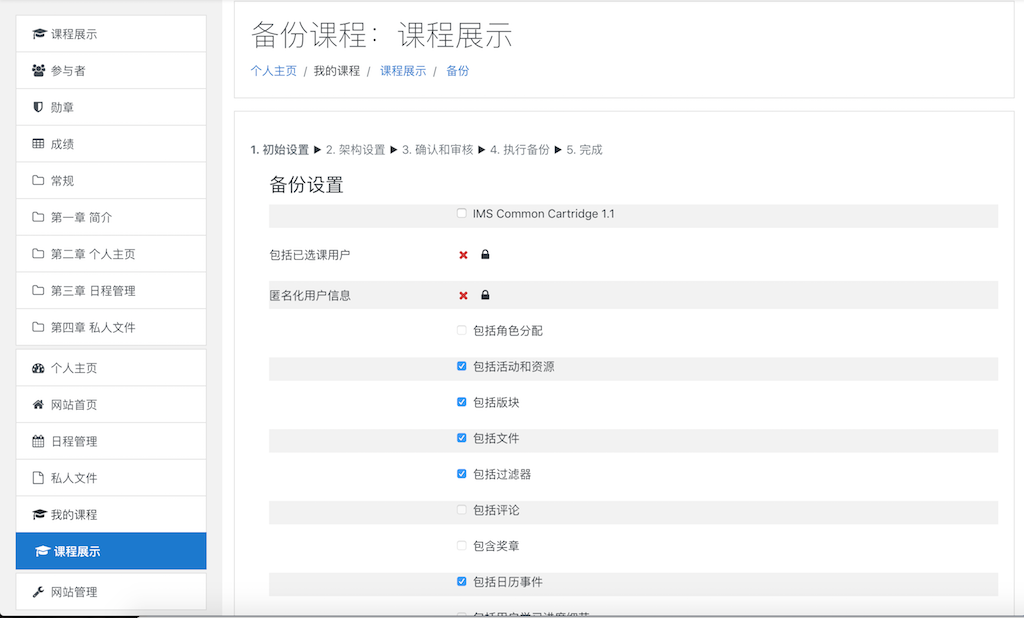Uncheck the 包括日历事件 checkbox
1024x618 pixels.
(x=462, y=581)
